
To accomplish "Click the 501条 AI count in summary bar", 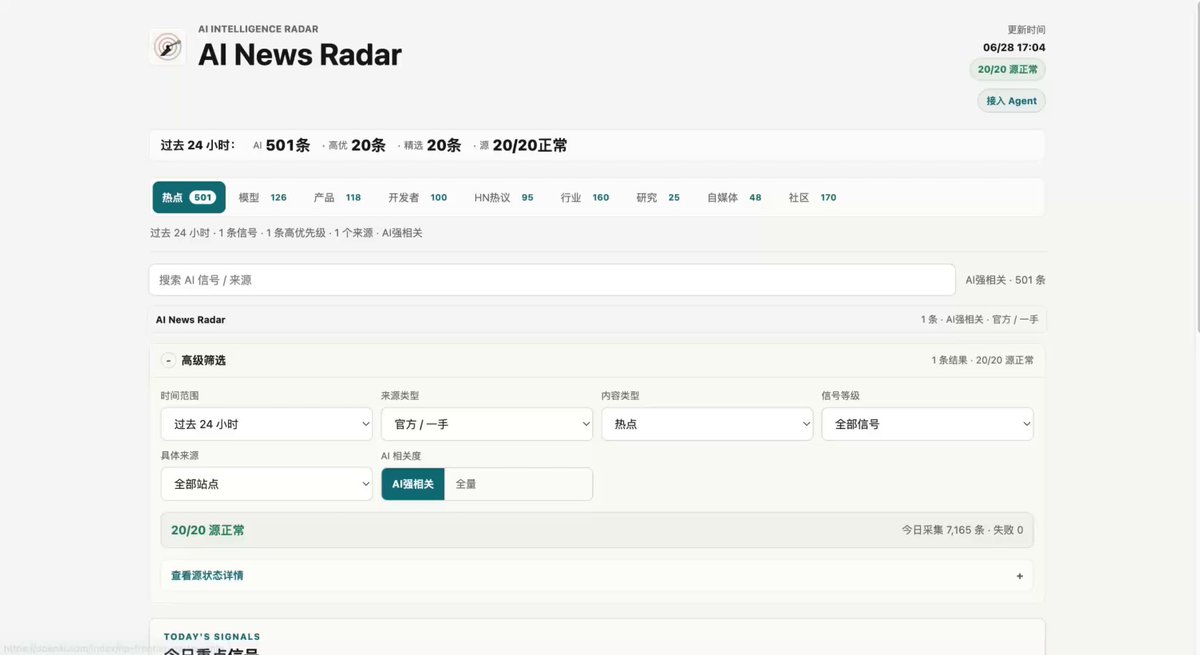I will point(288,145).
